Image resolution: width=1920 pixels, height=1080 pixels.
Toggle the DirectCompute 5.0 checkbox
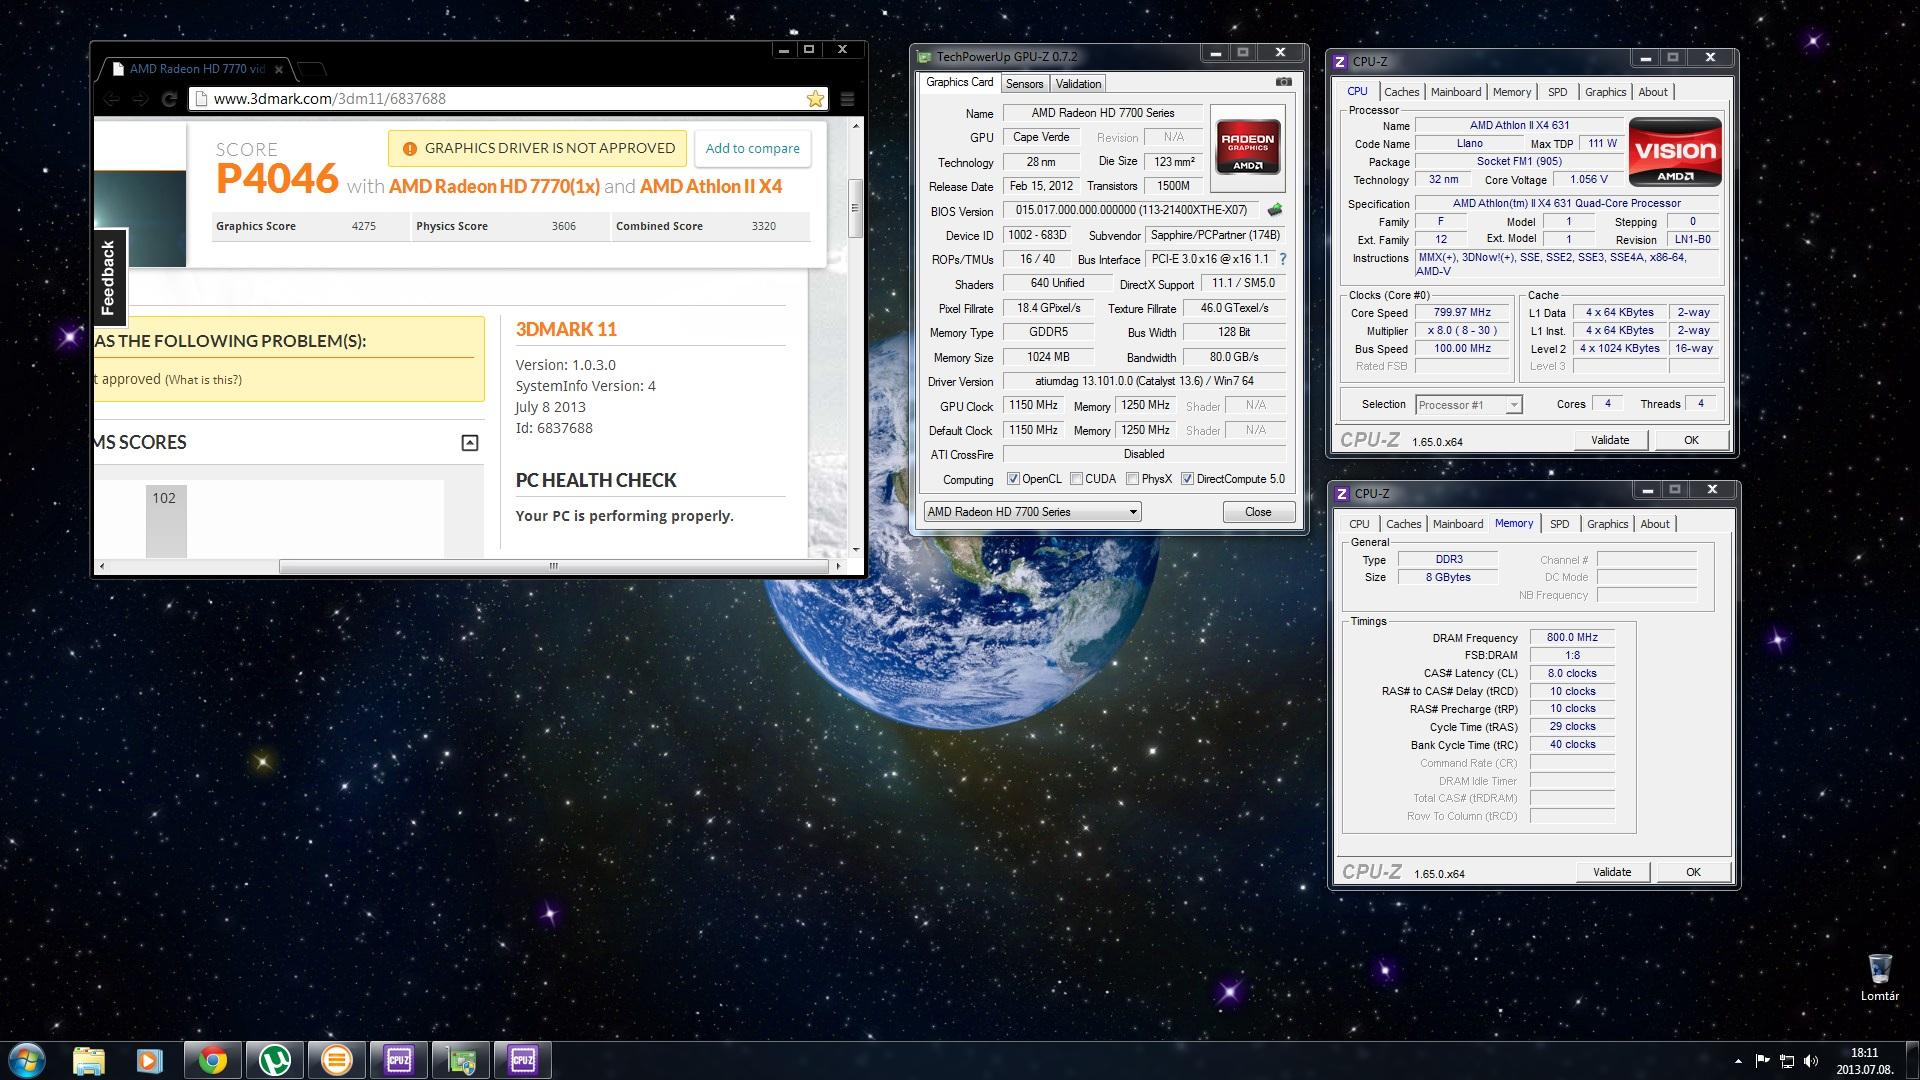(1187, 479)
